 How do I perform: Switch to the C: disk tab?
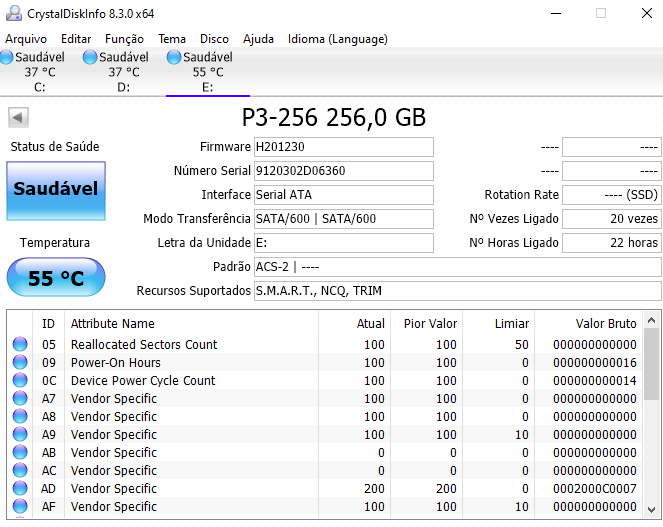[39, 72]
